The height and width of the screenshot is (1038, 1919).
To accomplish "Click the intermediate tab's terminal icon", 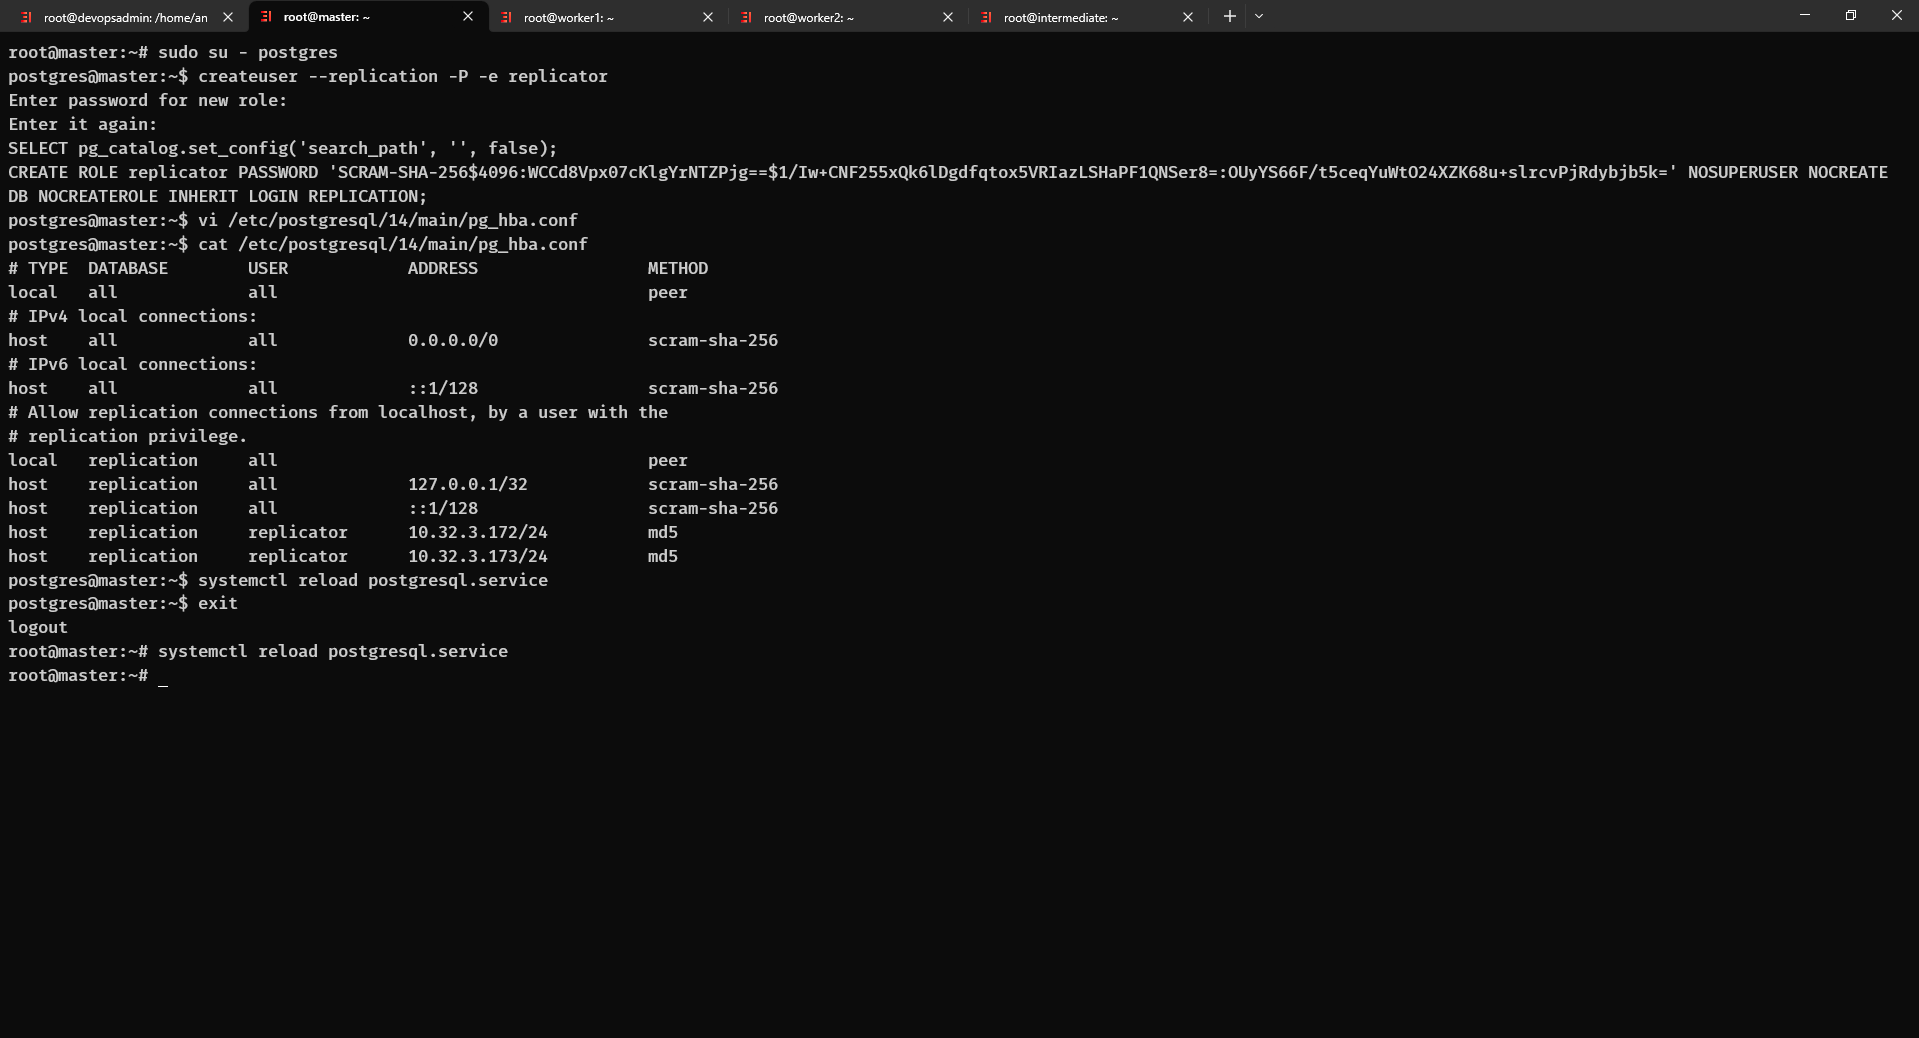I will [x=987, y=17].
